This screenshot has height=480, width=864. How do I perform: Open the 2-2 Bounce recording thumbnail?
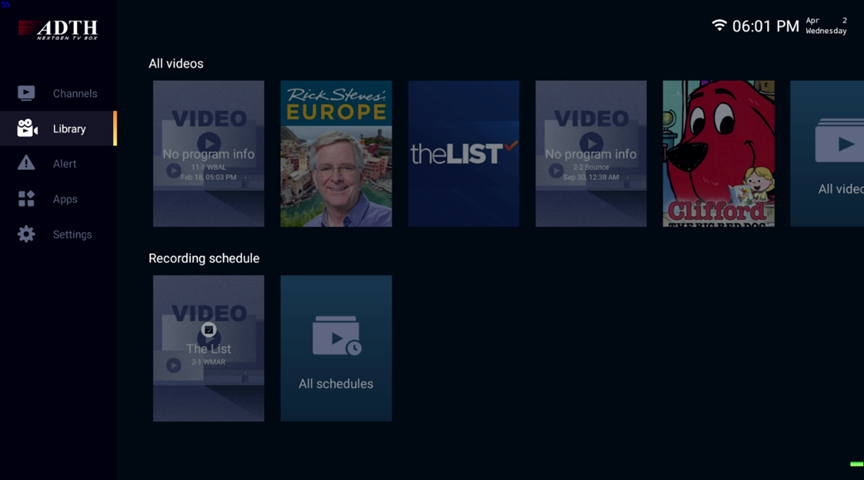click(591, 154)
